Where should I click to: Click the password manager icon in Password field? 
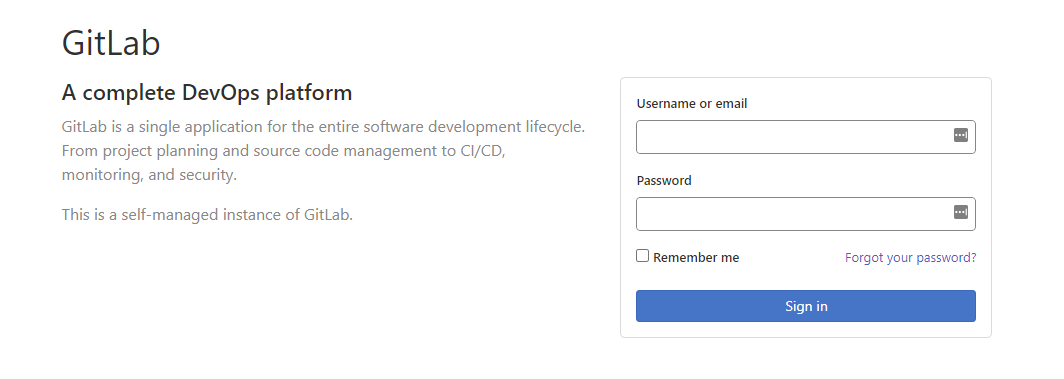pyautogui.click(x=961, y=213)
